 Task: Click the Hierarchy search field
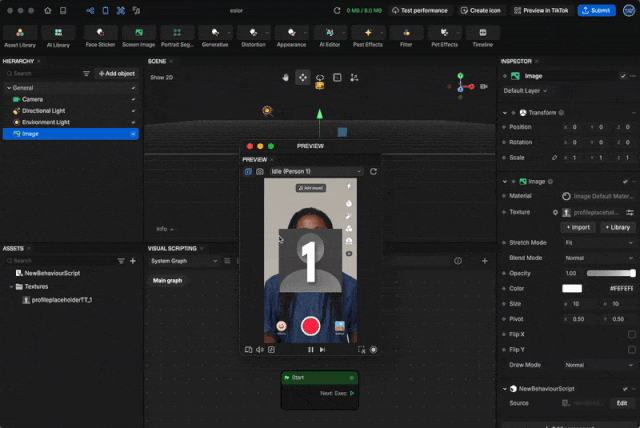[x=42, y=73]
